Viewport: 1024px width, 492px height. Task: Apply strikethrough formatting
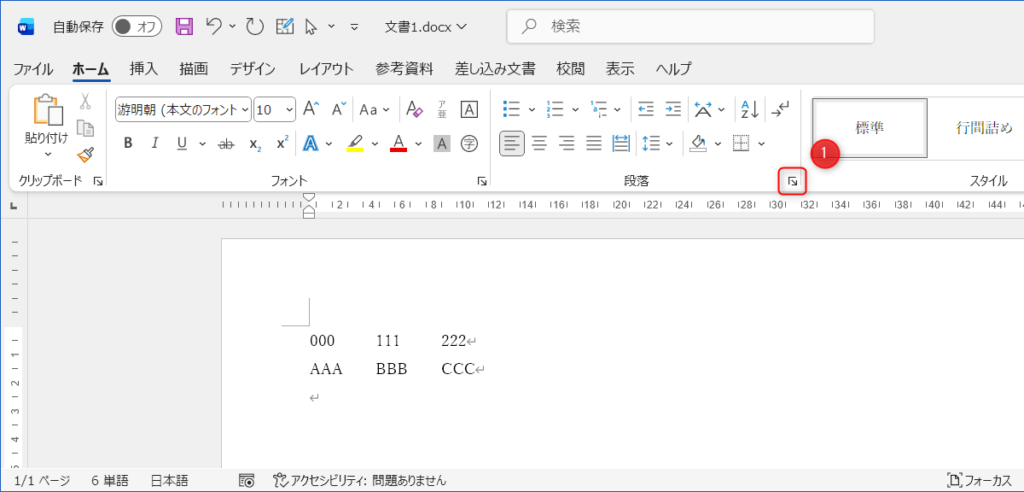pos(226,143)
